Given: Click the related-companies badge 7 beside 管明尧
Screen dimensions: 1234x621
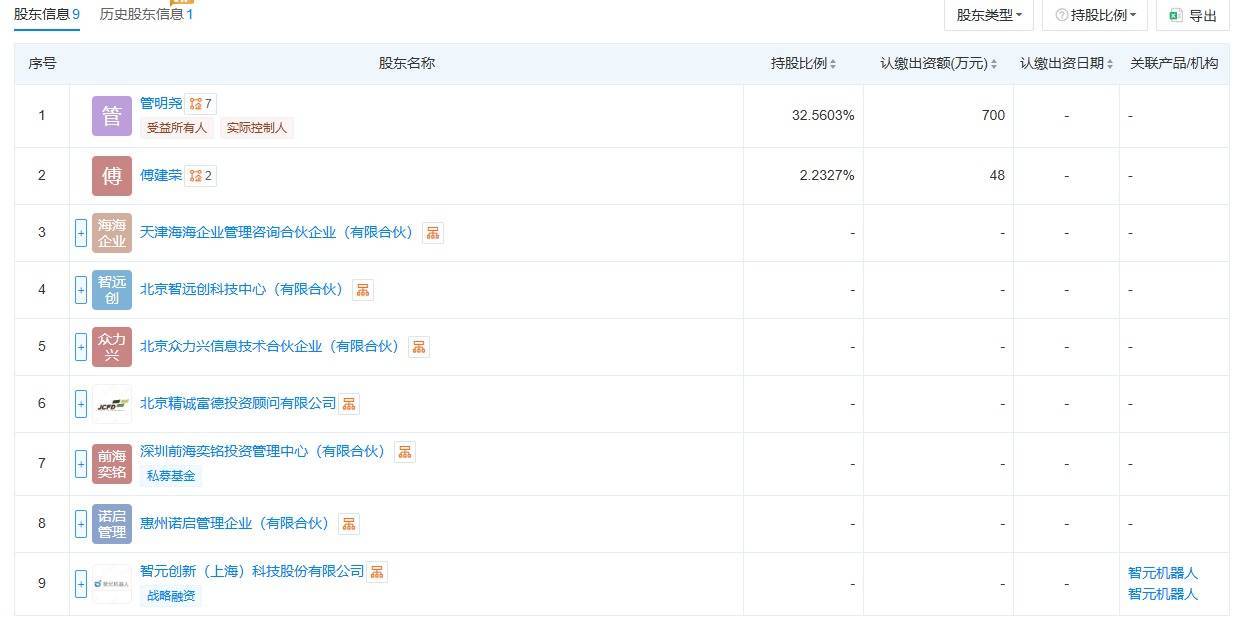Looking at the screenshot, I should coord(201,104).
